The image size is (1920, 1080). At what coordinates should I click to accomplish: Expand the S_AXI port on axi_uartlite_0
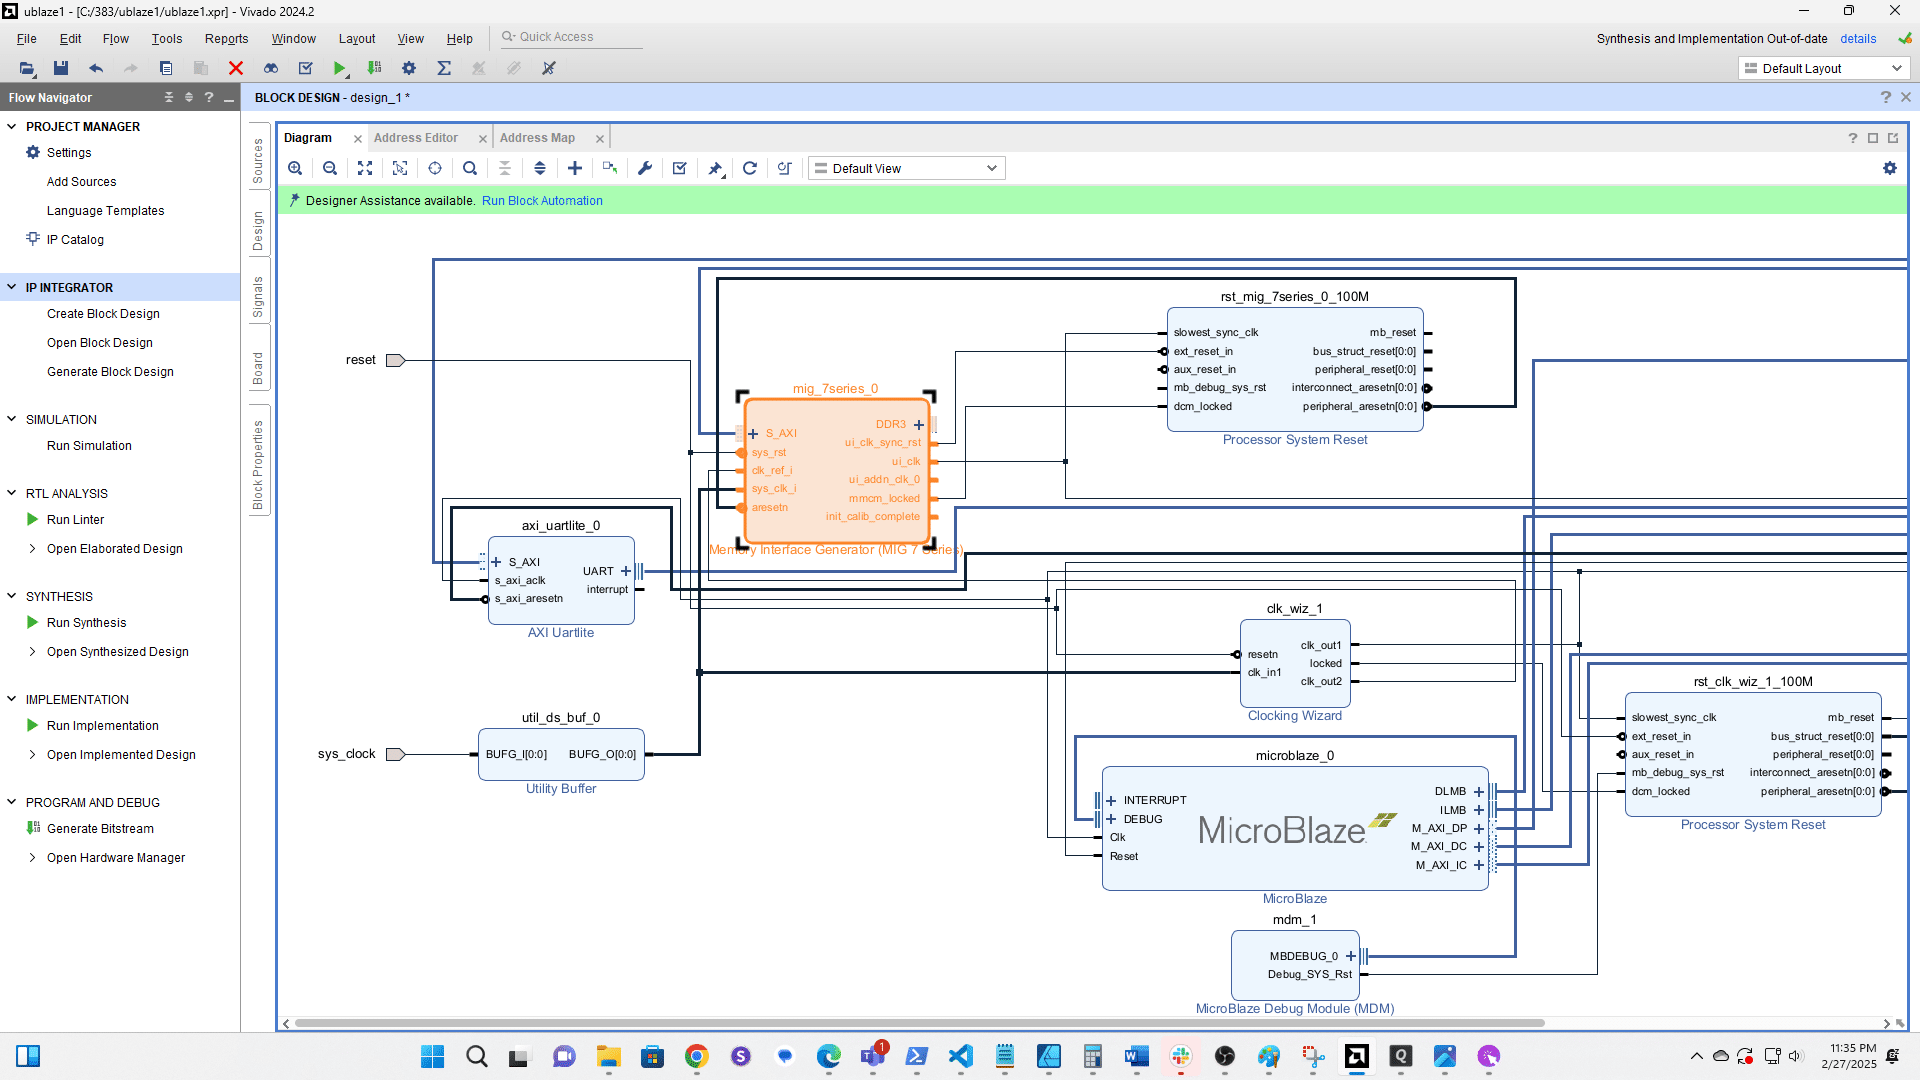click(x=497, y=562)
